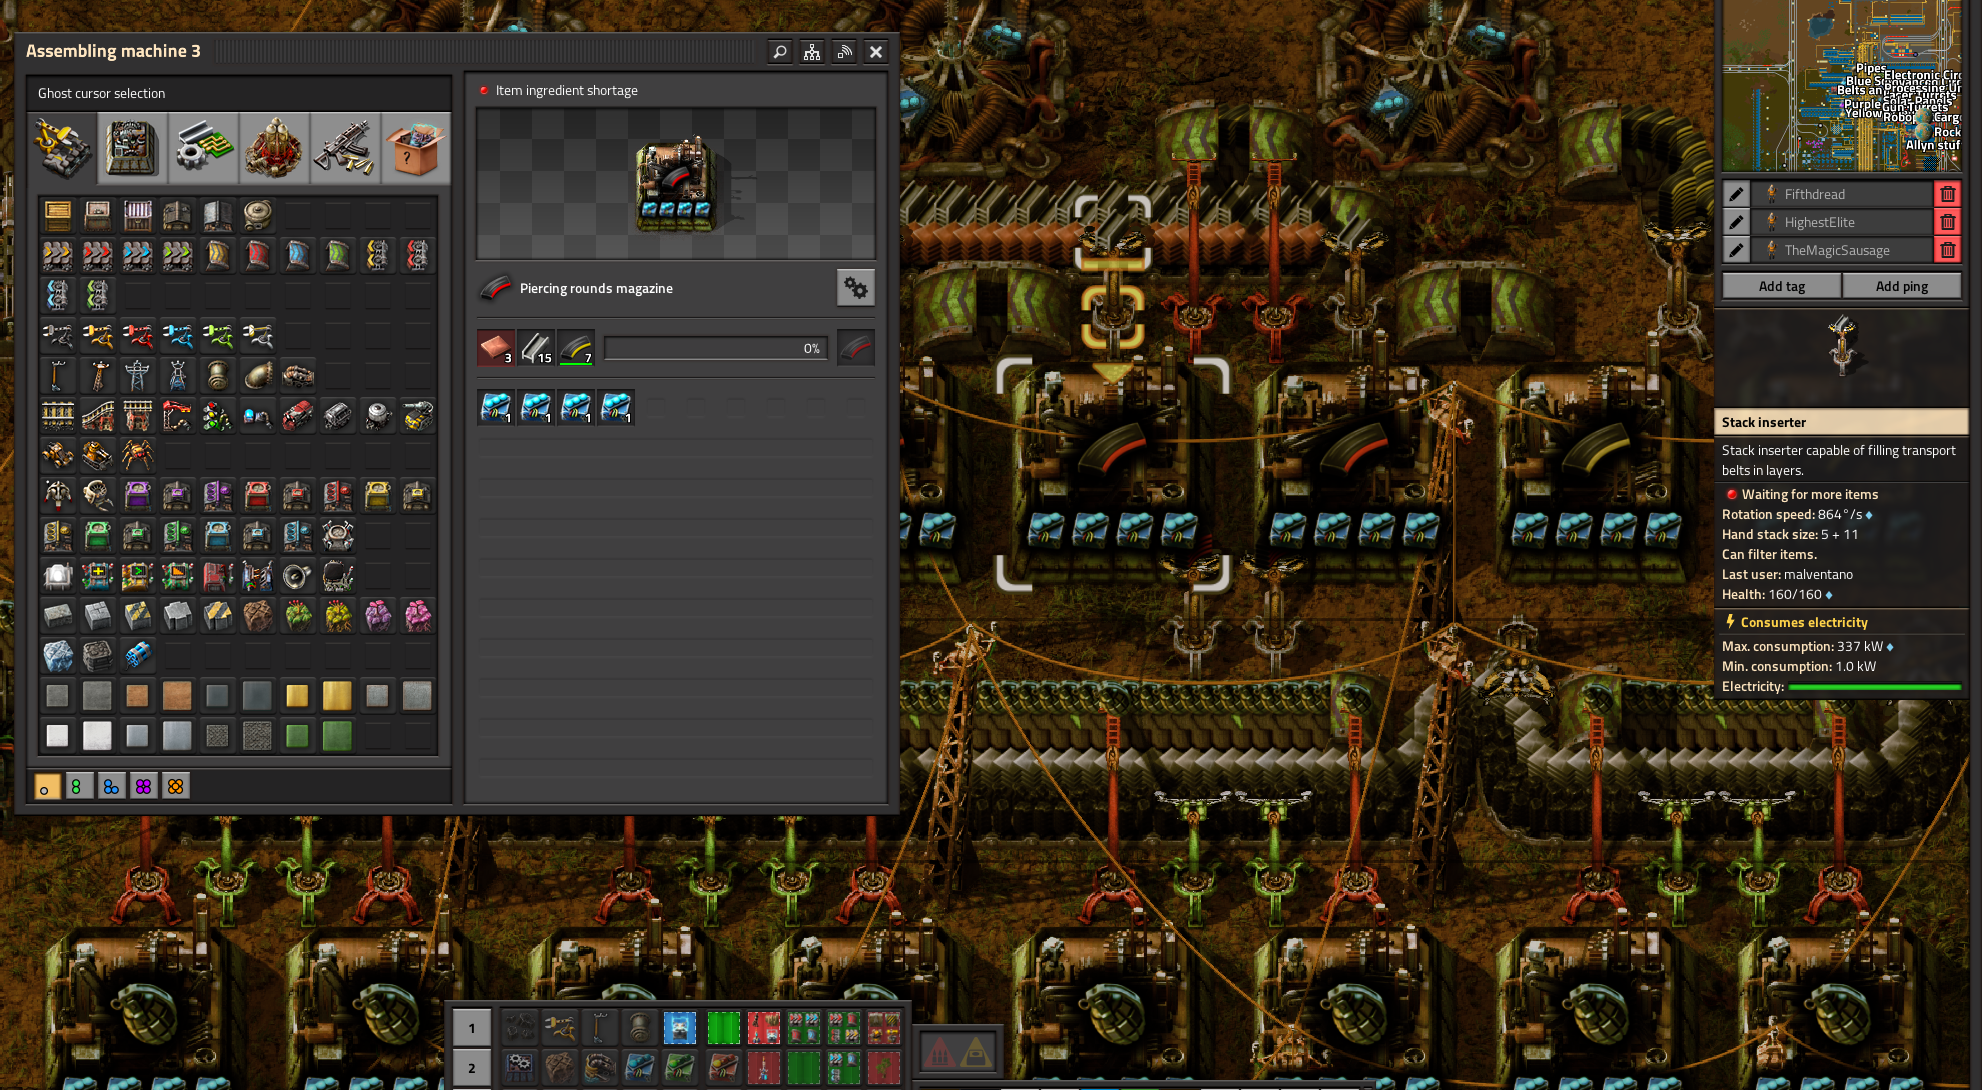This screenshot has height=1090, width=1982.
Task: Select the train stop item
Action: pyautogui.click(x=178, y=415)
